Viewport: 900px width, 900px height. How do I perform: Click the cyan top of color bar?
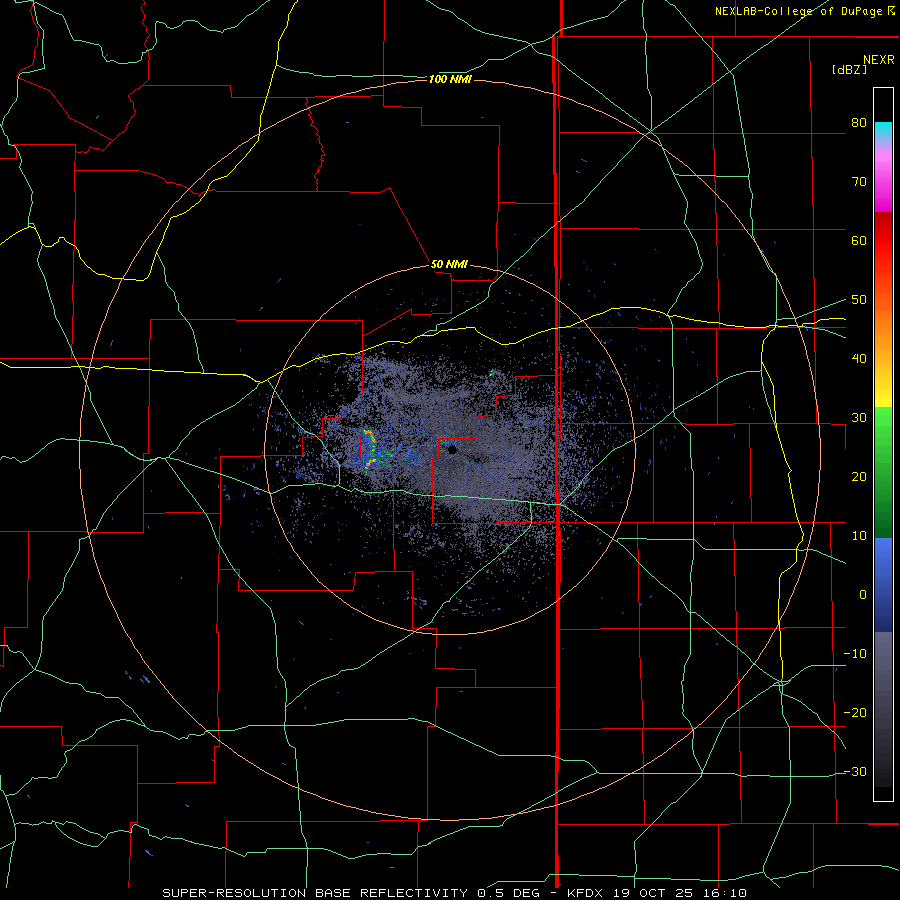[883, 131]
